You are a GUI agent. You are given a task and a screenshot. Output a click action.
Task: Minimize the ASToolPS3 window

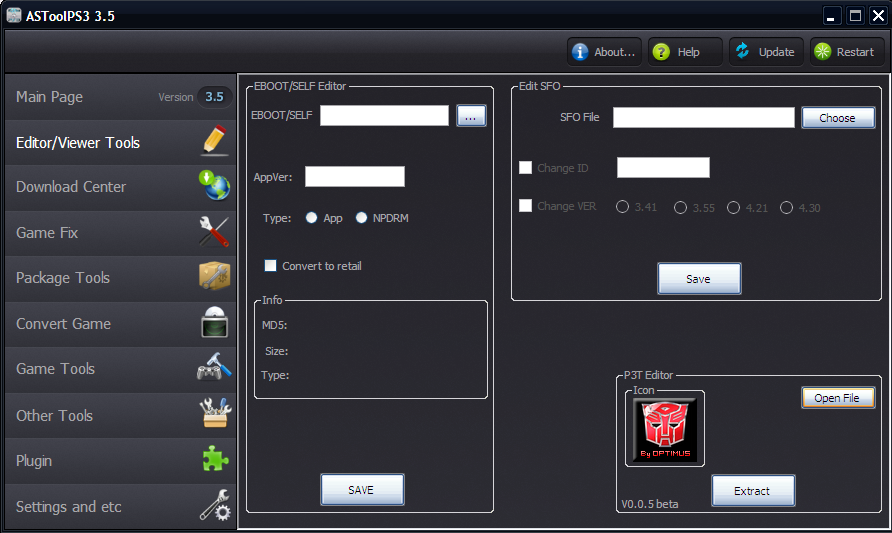pyautogui.click(x=831, y=16)
